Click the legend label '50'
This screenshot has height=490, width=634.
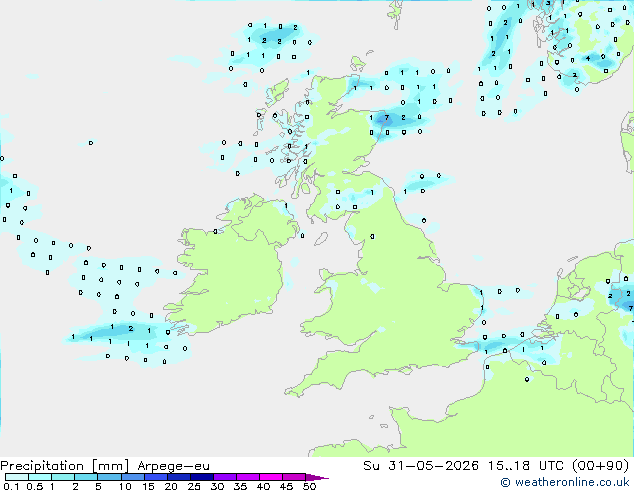point(309,486)
